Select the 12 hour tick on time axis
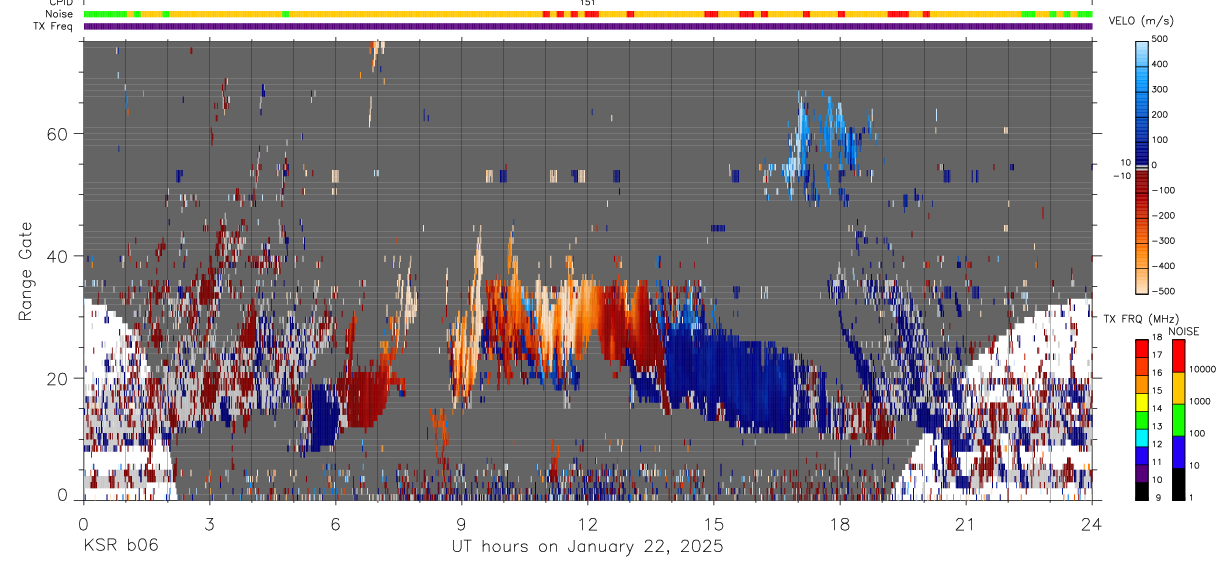Screen dimensions: 1228x567 click(x=587, y=523)
